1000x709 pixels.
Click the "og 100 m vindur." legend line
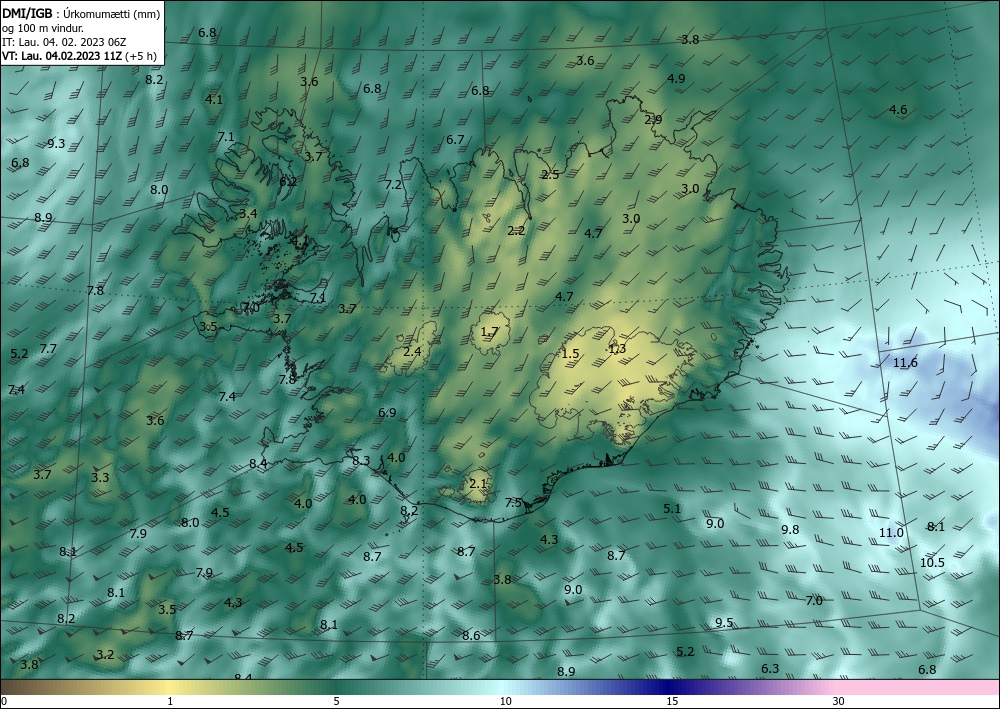tap(43, 27)
